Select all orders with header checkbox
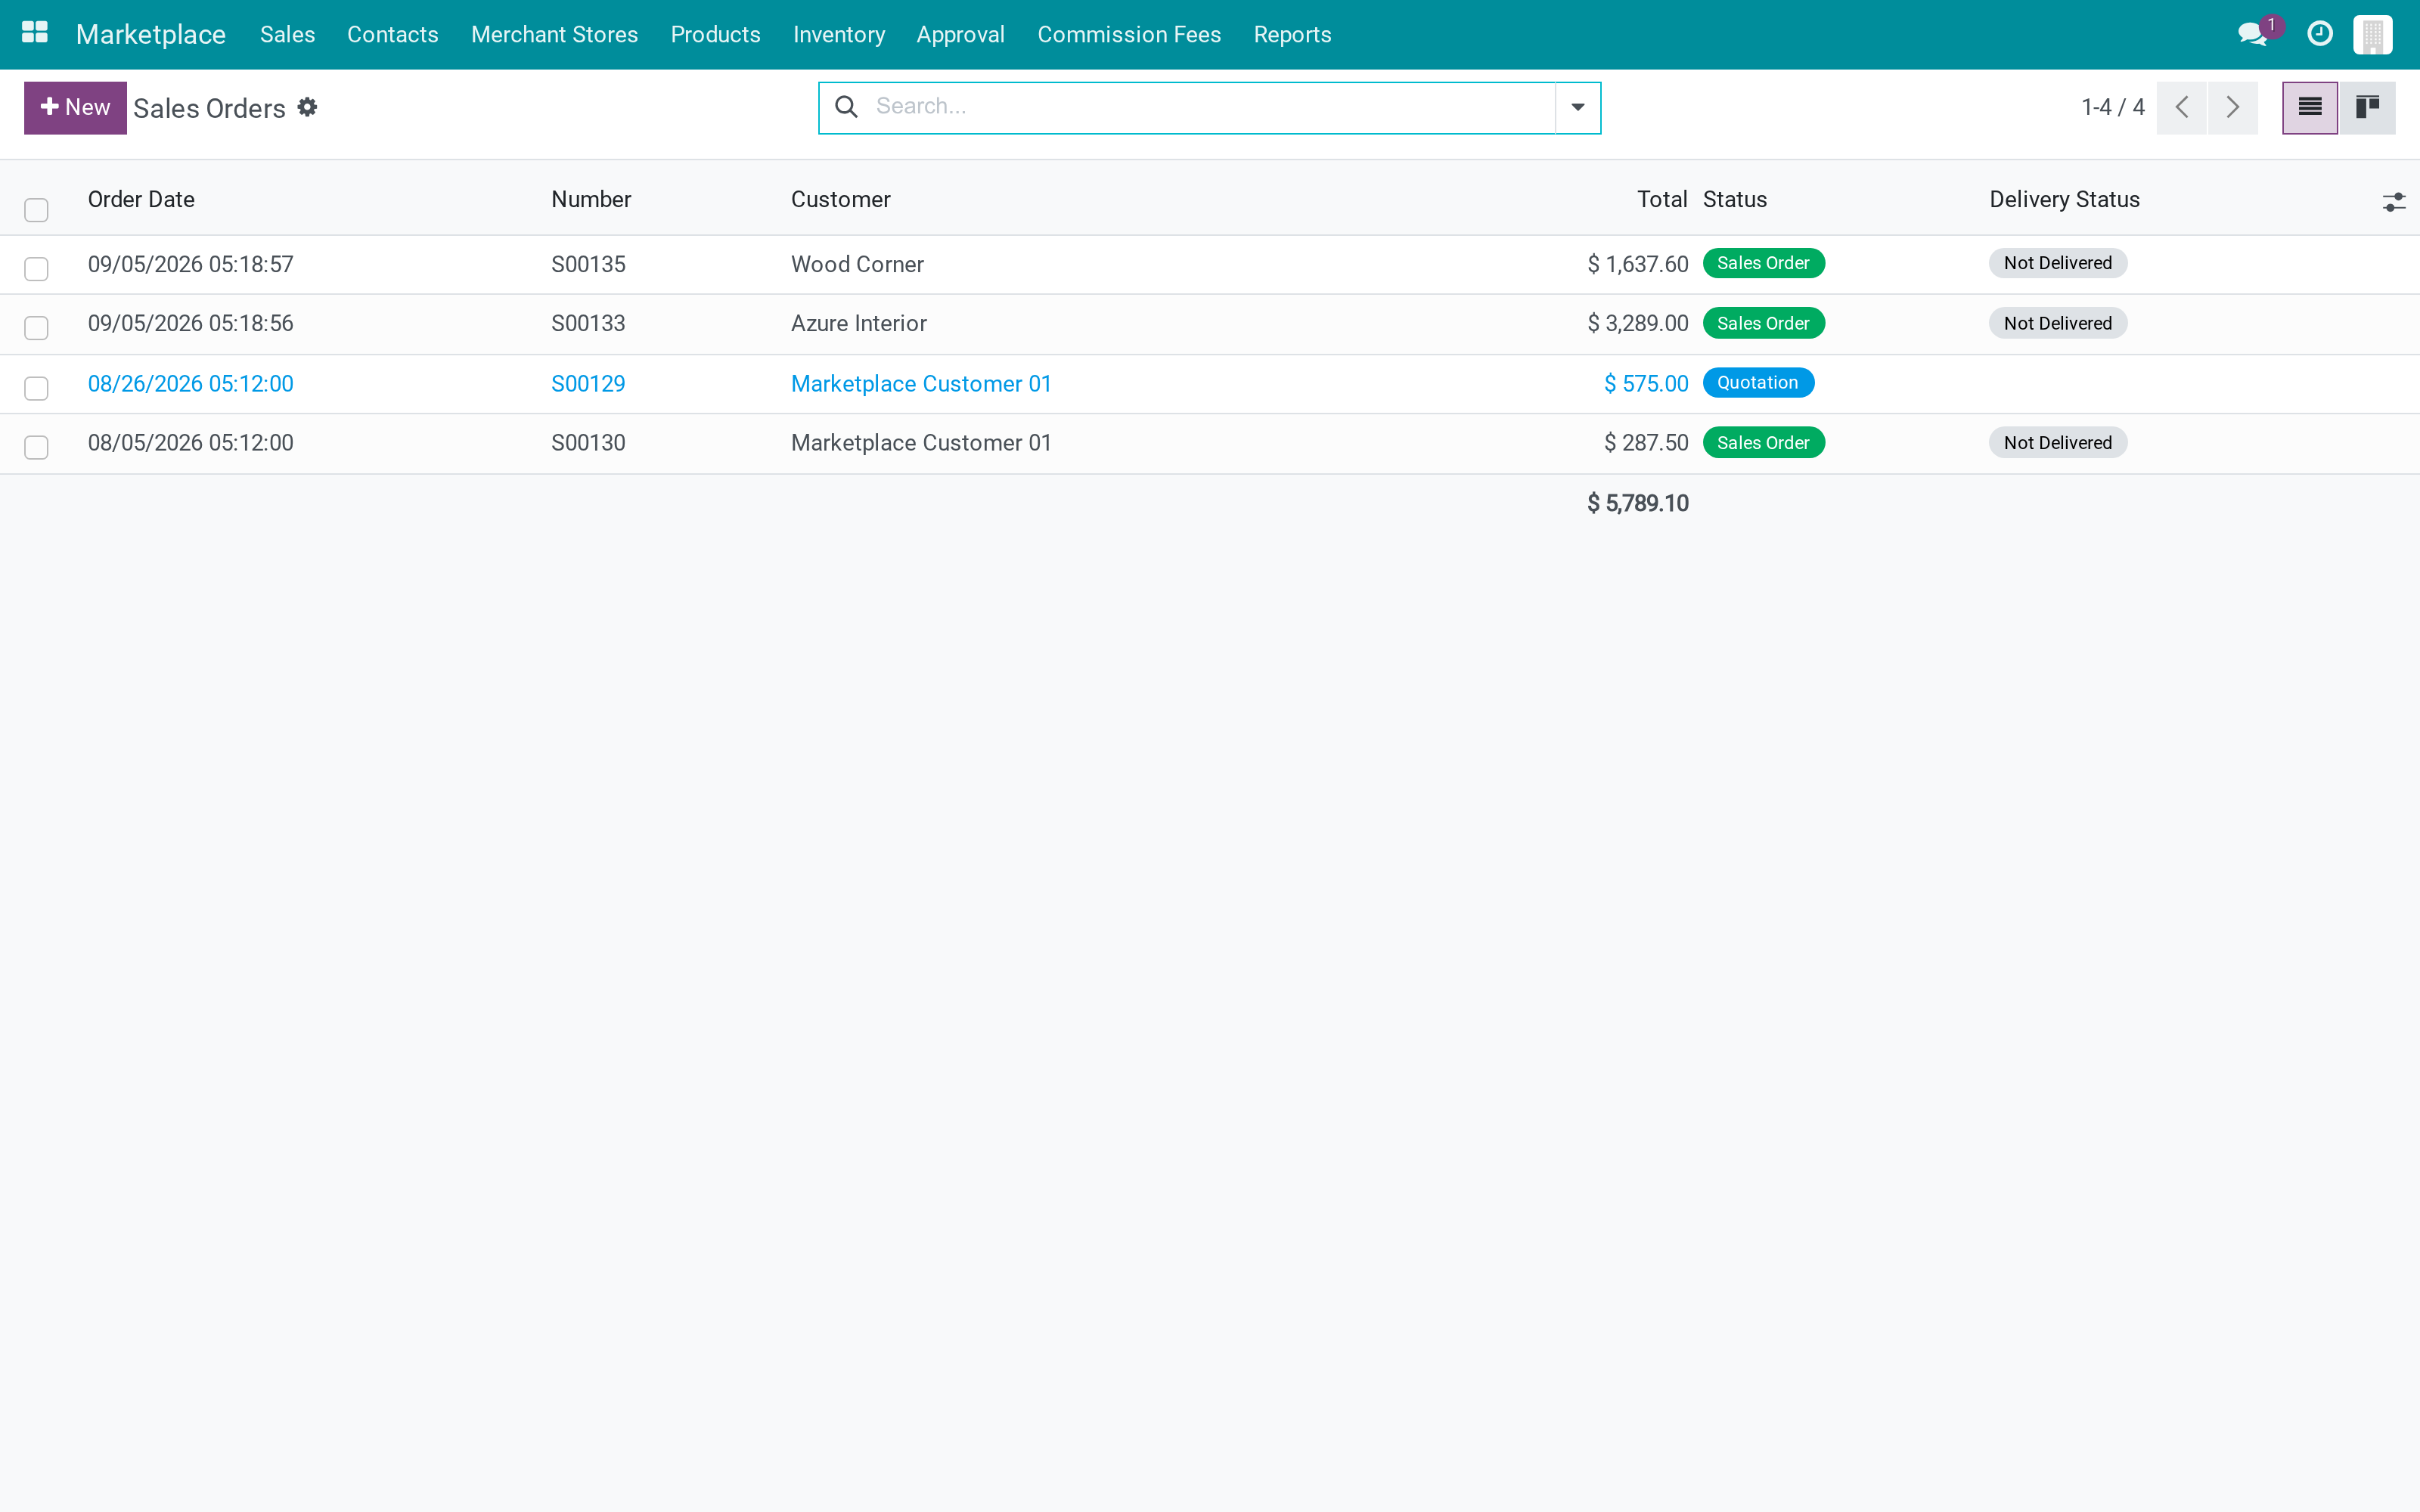Viewport: 2420px width, 1512px height. 36,209
